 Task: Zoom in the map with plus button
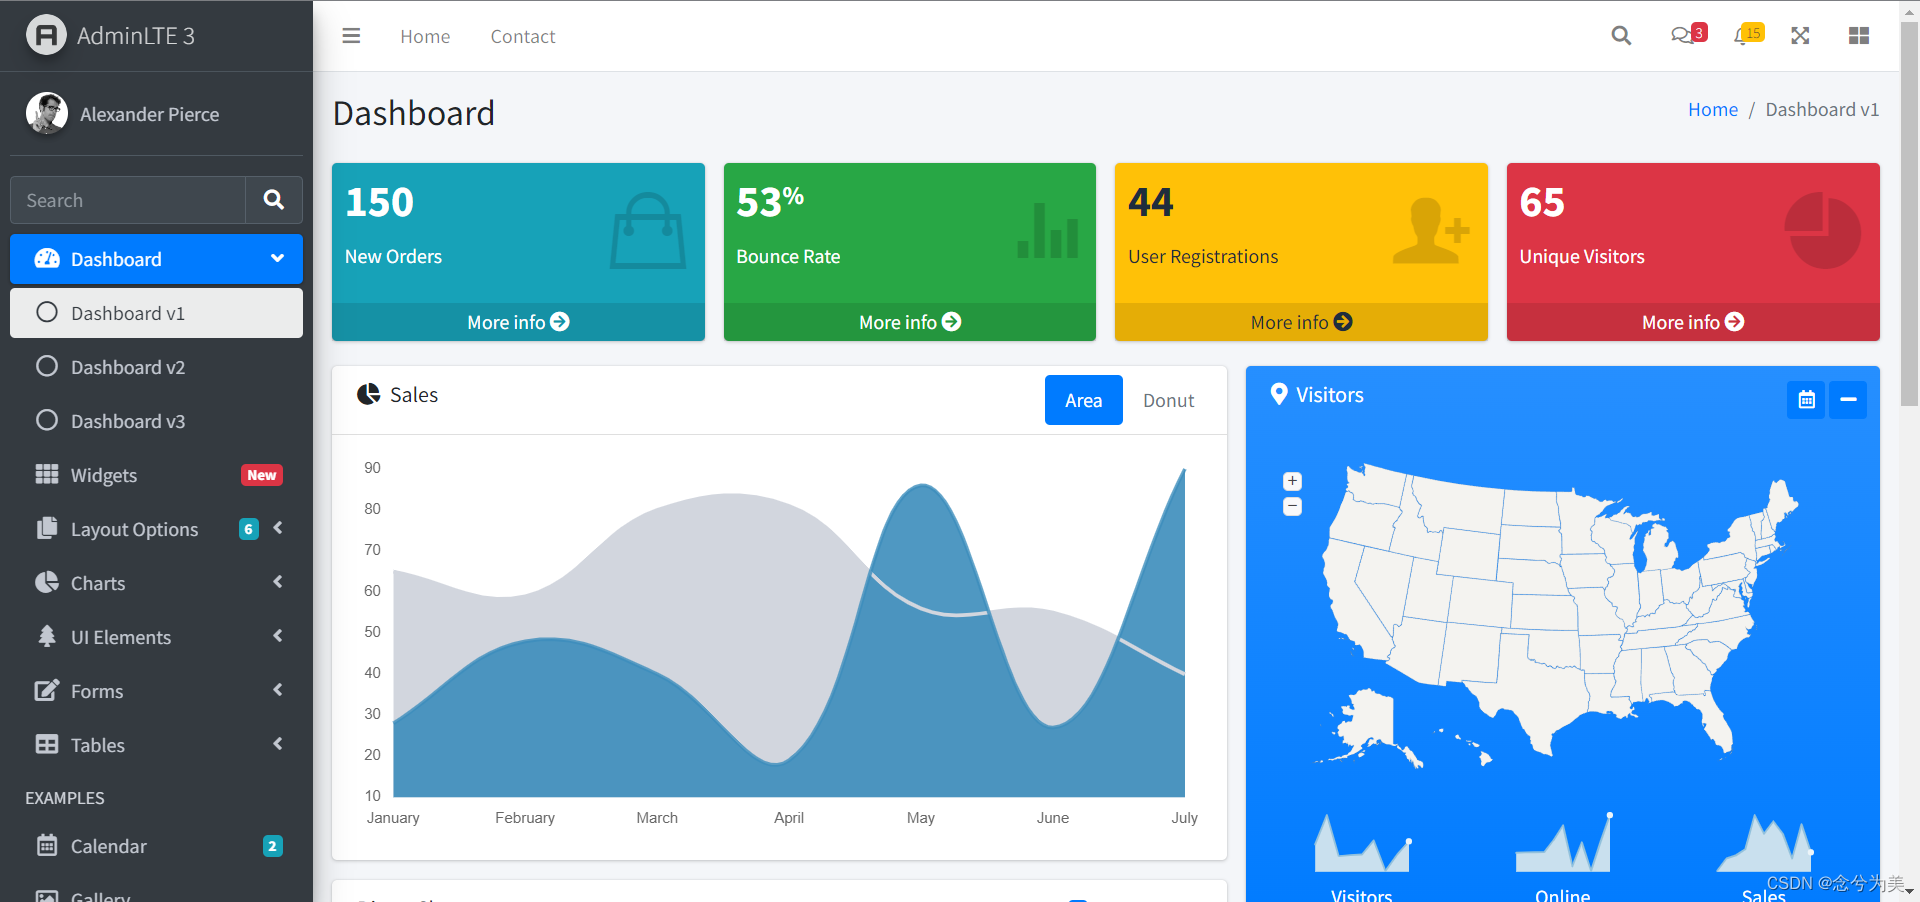click(1292, 481)
